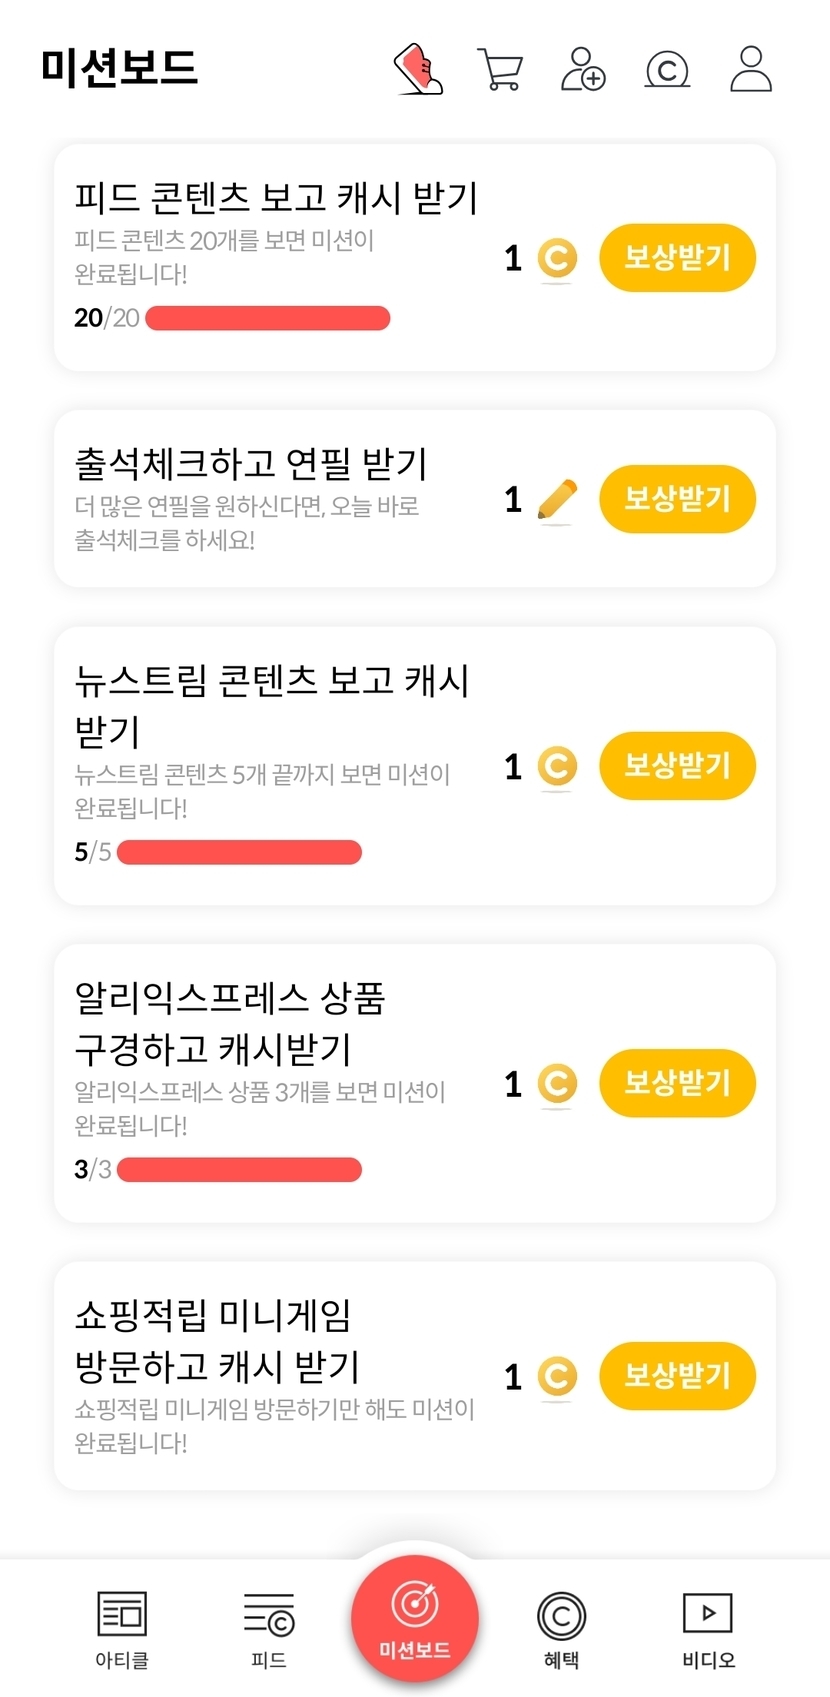
Task: Open the 쇼핑적립 미니게임 mission title
Action: click(216, 1340)
